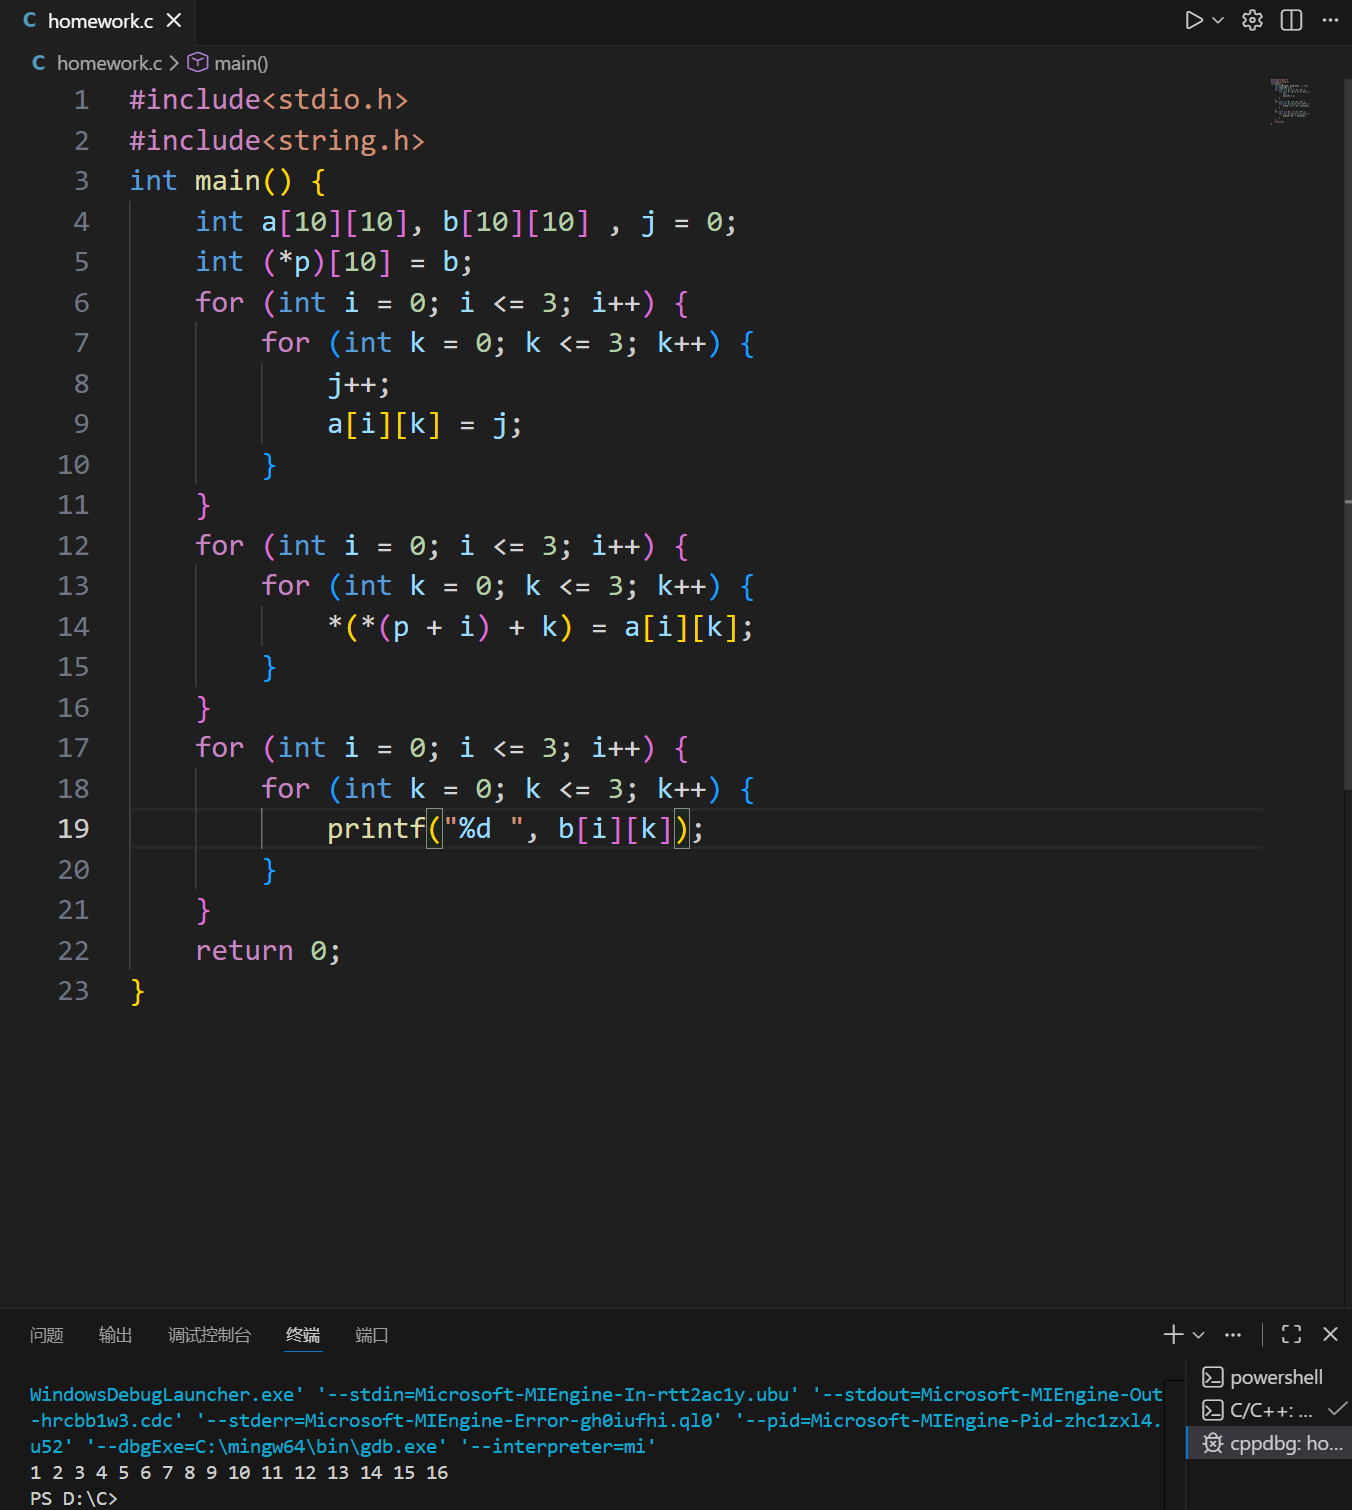Open new terminal profile dropdown arrow
Image resolution: width=1352 pixels, height=1510 pixels.
[1199, 1334]
